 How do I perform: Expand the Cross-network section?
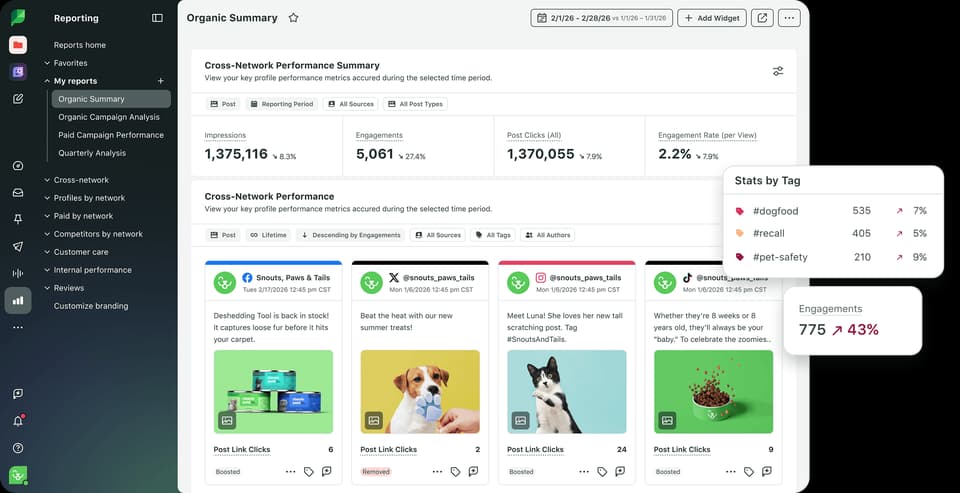point(76,180)
